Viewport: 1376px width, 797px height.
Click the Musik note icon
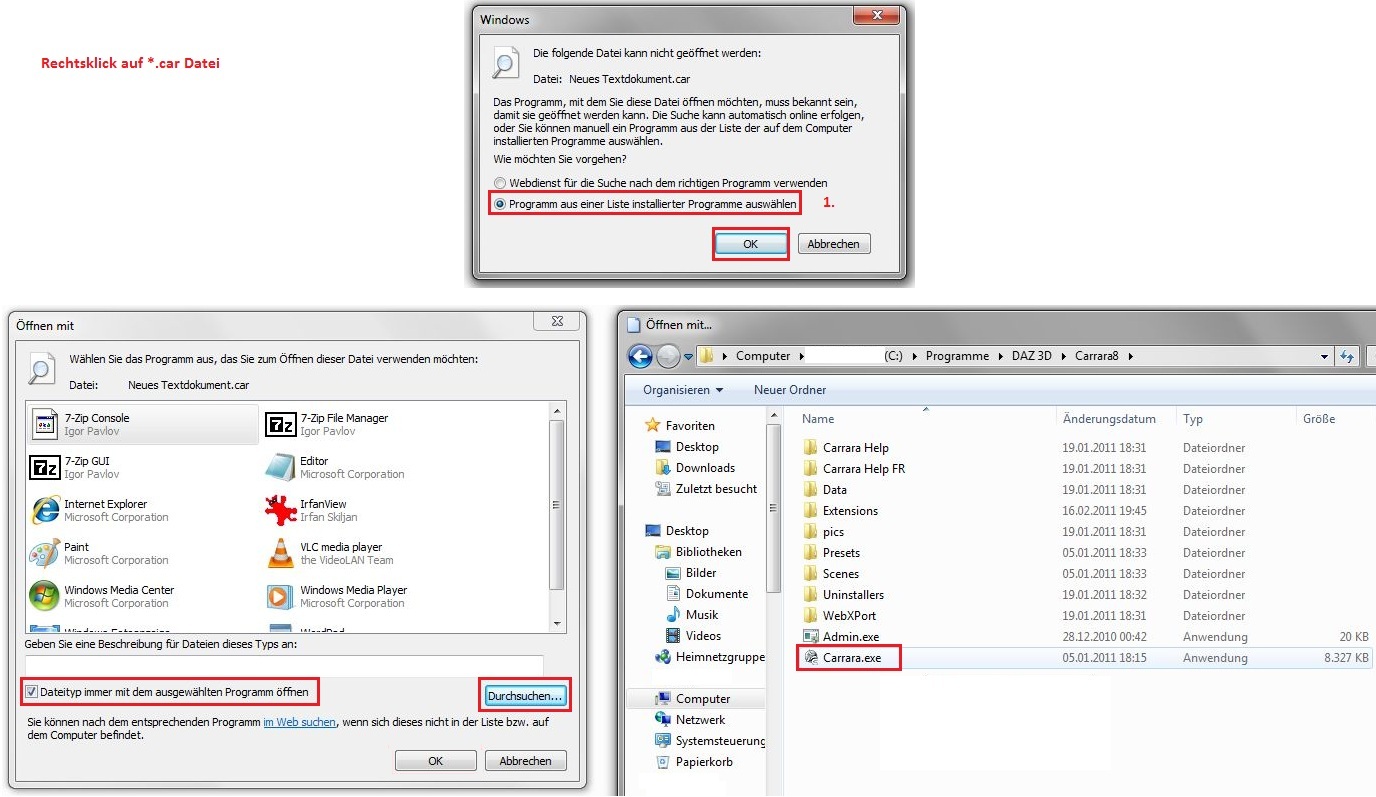(673, 615)
